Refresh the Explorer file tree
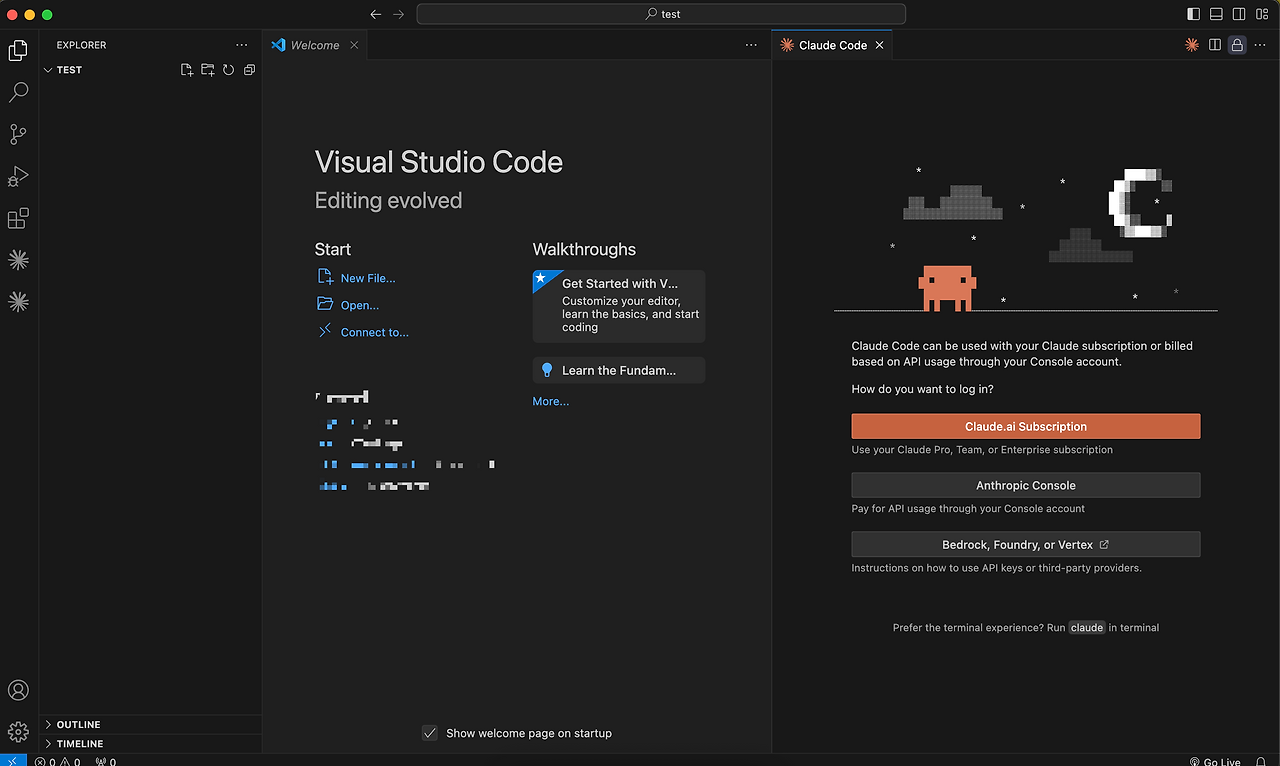1280x766 pixels. [x=229, y=70]
